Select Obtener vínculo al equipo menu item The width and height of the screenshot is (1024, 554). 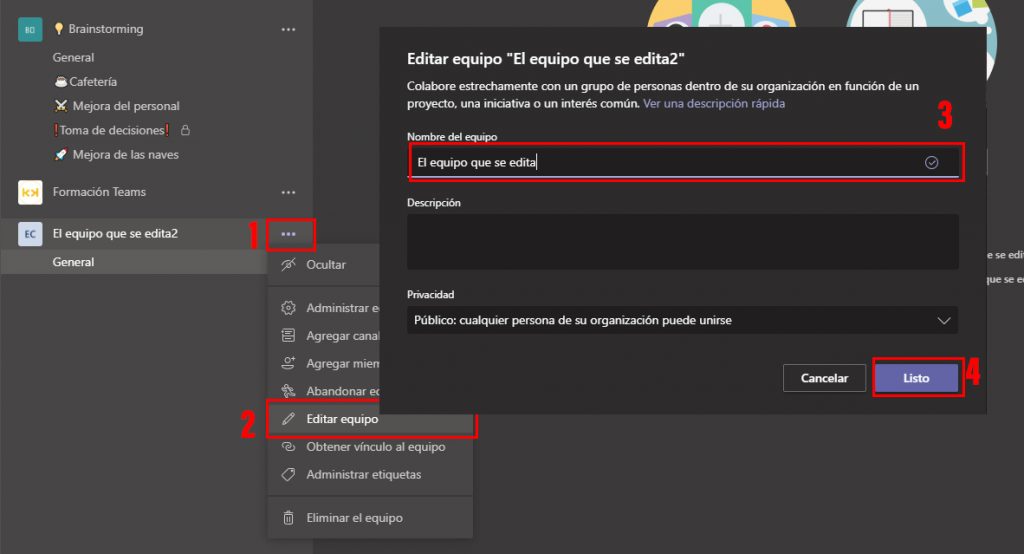tap(375, 447)
